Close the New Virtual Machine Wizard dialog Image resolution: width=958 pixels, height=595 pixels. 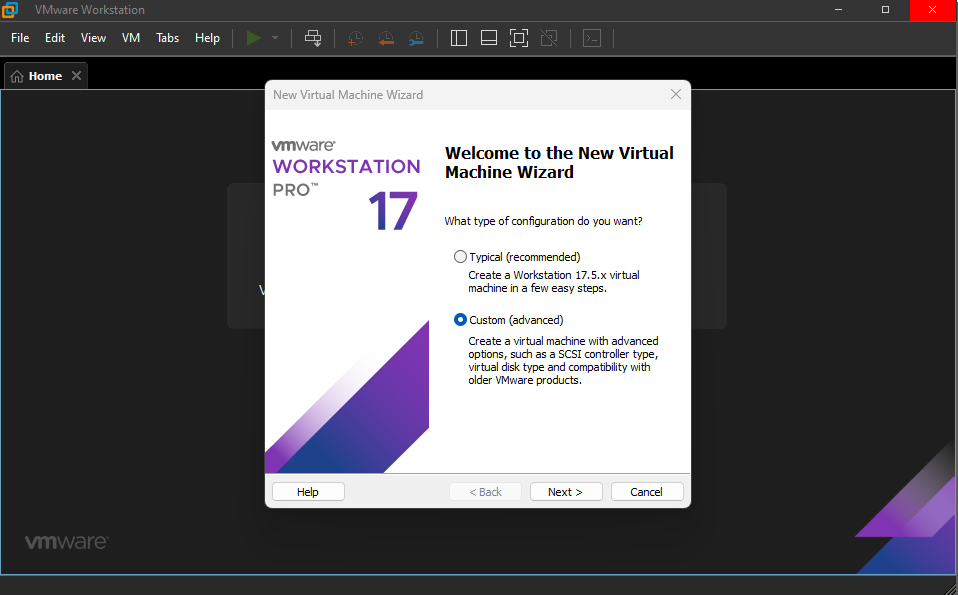pos(676,94)
